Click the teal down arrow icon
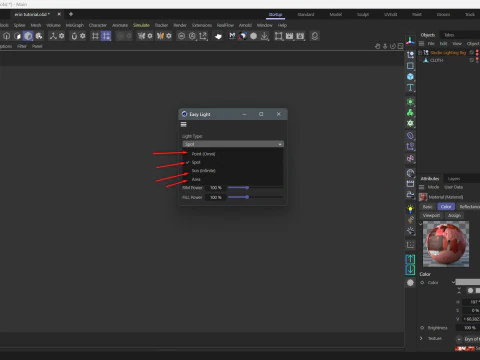 410,270
